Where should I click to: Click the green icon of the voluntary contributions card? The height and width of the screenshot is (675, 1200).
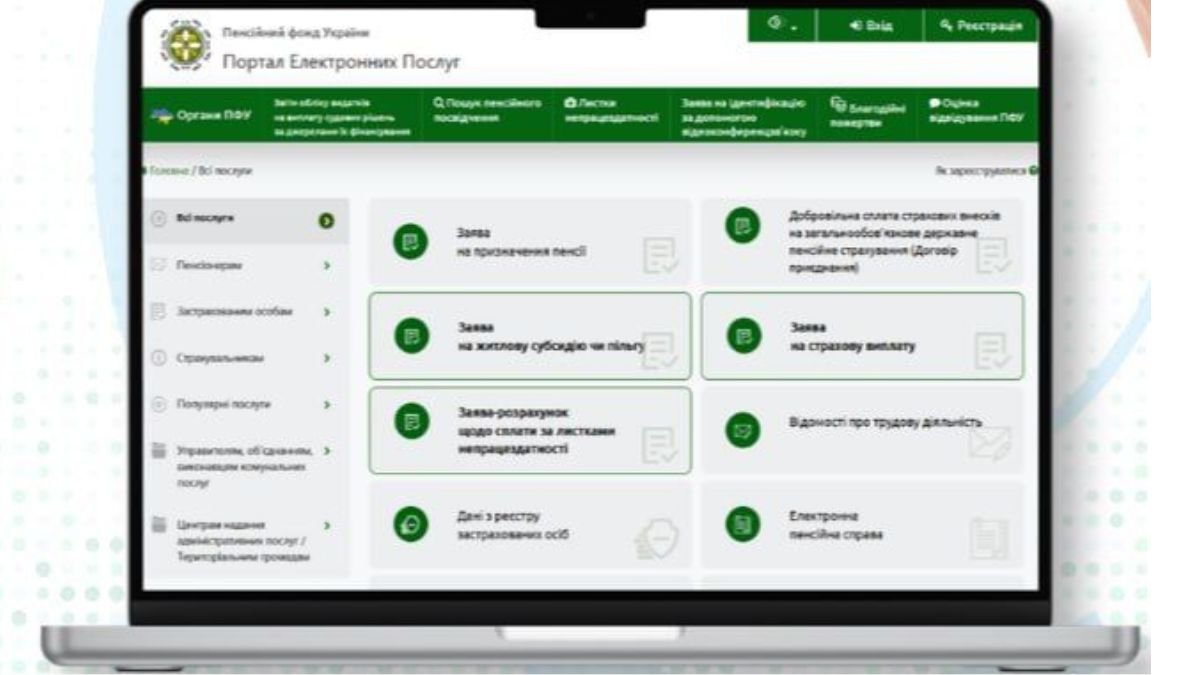(x=742, y=226)
